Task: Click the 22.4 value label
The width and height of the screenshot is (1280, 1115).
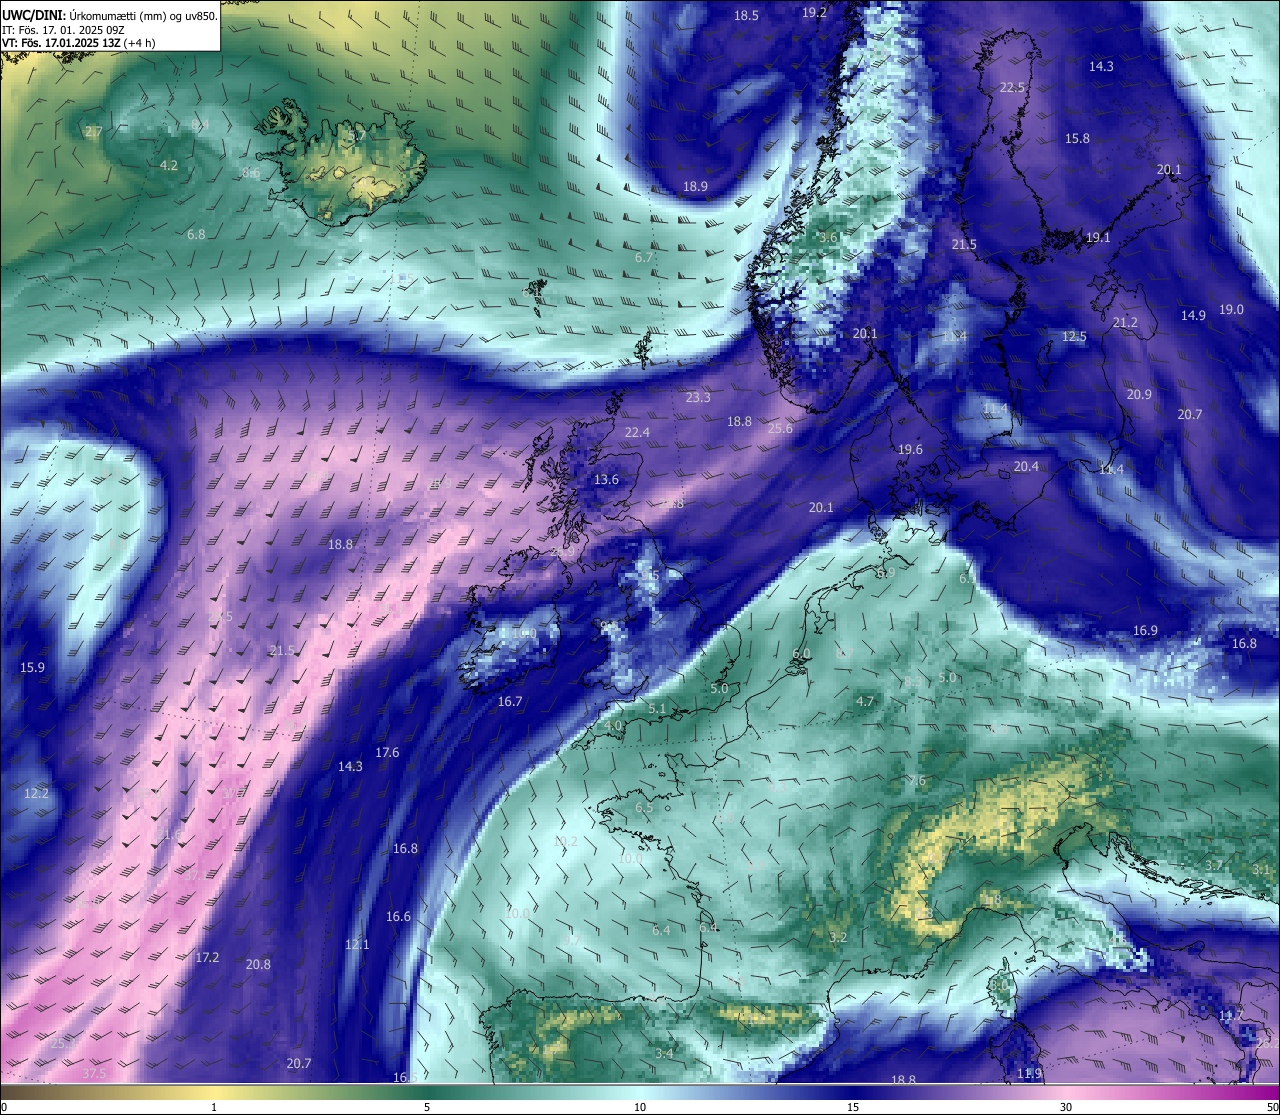Action: (637, 432)
